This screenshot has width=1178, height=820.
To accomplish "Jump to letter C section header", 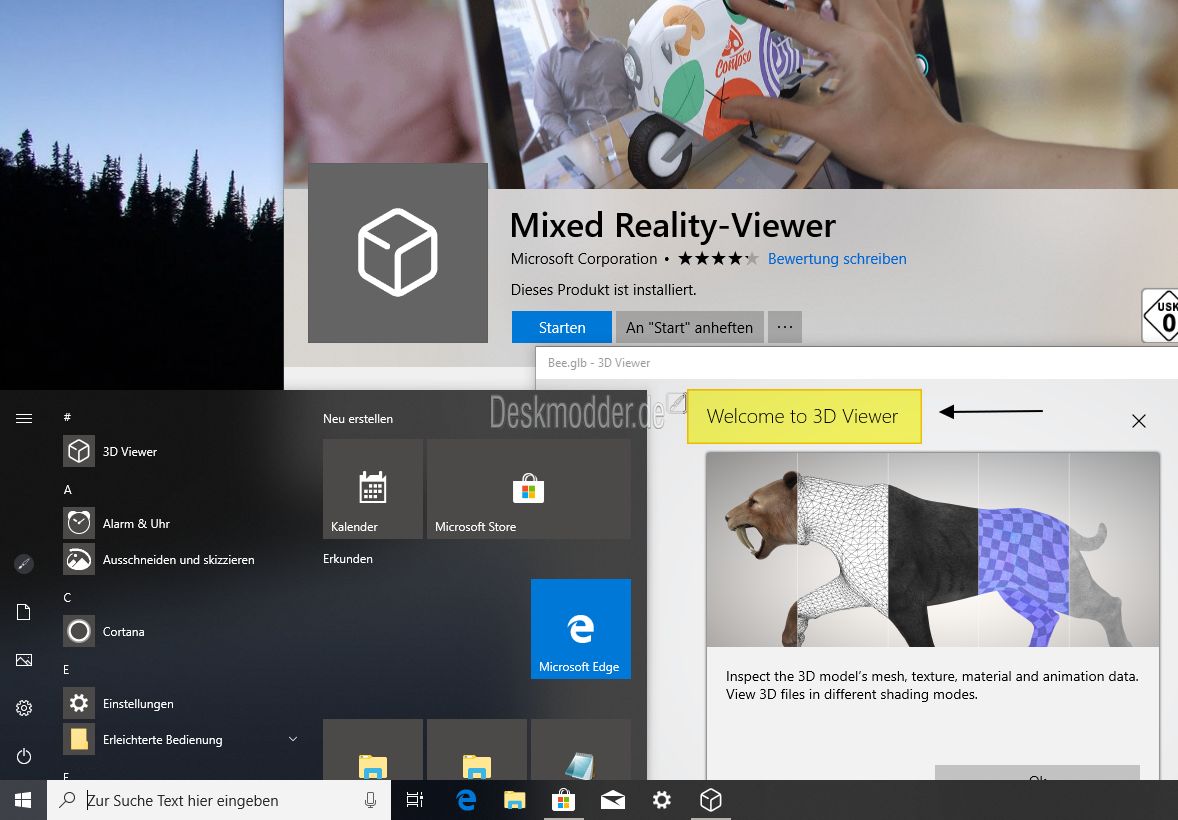I will (x=68, y=598).
